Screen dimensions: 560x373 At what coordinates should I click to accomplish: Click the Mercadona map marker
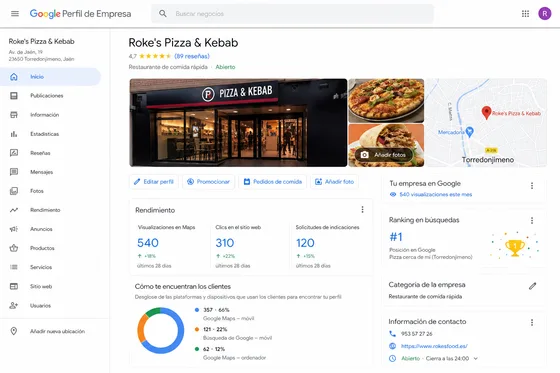[x=470, y=132]
